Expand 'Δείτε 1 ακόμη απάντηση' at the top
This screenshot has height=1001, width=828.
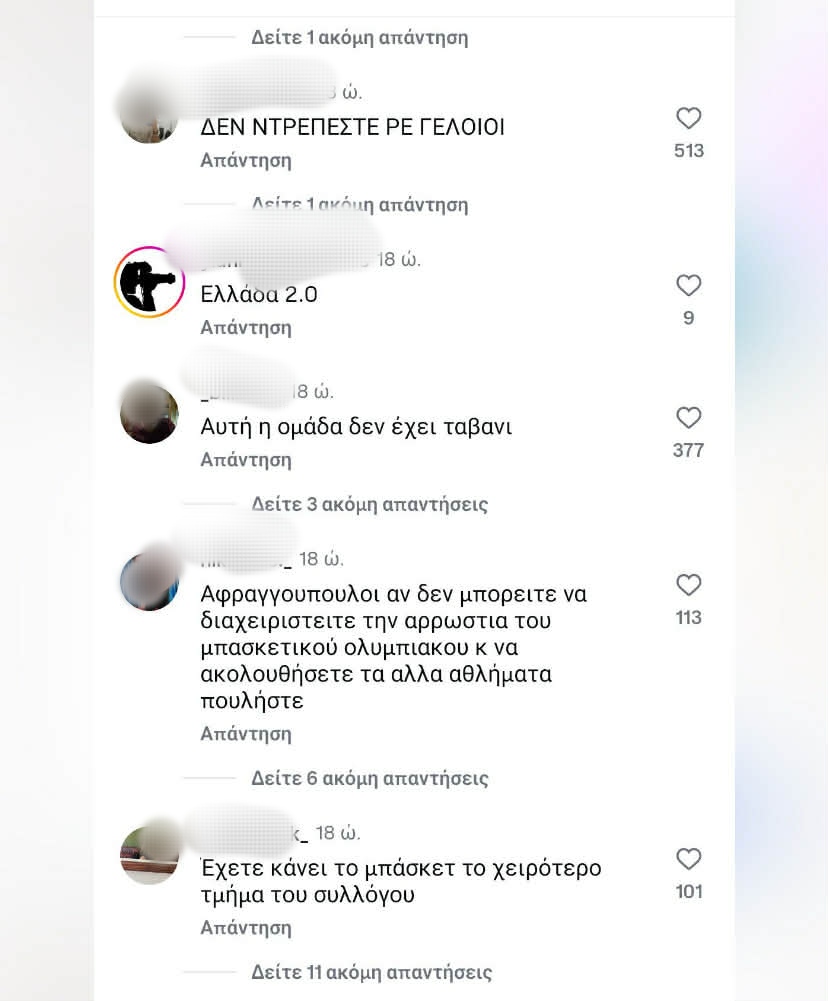coord(359,38)
